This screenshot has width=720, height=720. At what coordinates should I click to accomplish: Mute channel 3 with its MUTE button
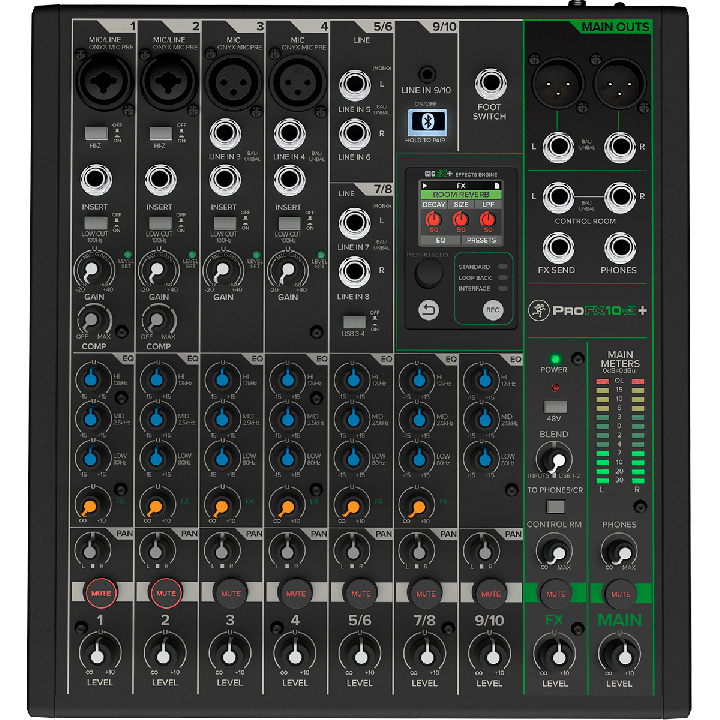coord(231,593)
